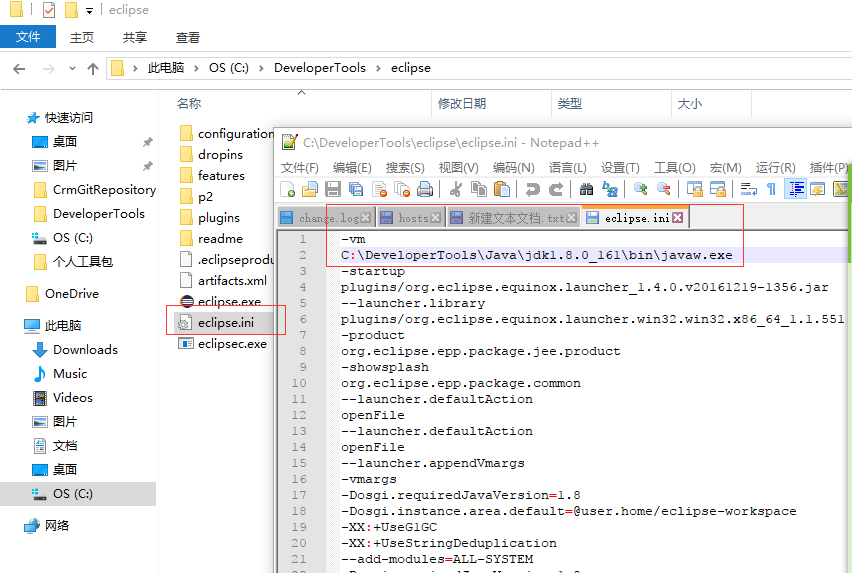Screen dimensions: 852x573
Task: Click DeveloperTools in the address breadcrumb
Action: pos(320,68)
